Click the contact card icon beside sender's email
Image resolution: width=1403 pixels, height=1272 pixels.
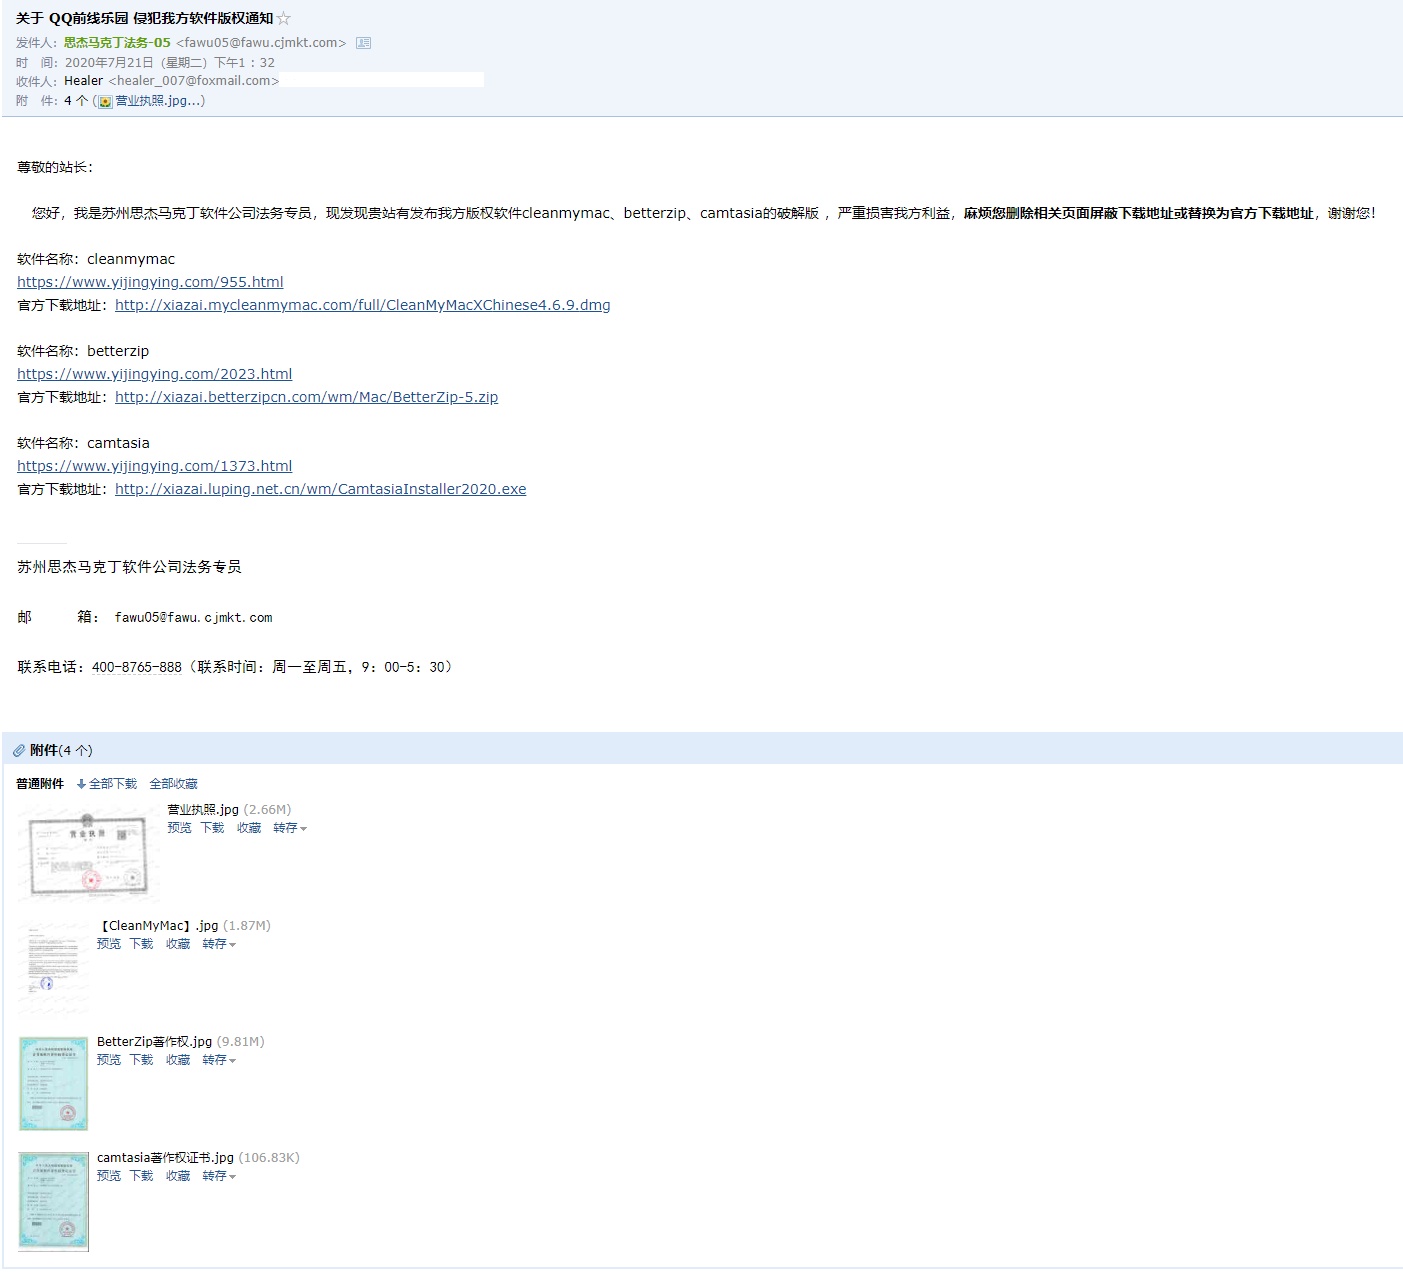[x=362, y=43]
